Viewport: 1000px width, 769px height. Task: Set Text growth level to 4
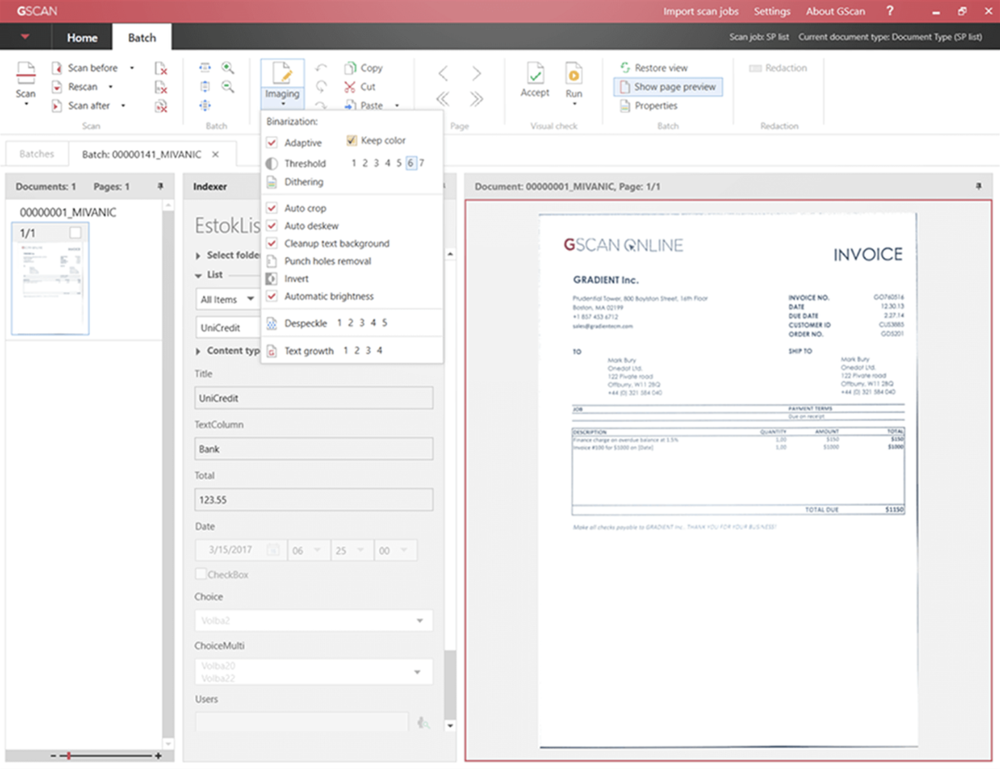(379, 351)
